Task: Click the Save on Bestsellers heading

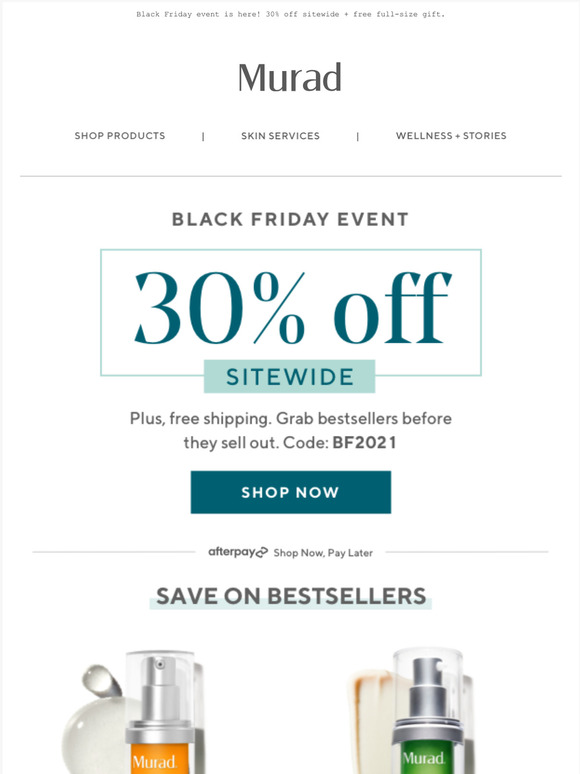Action: click(x=291, y=596)
